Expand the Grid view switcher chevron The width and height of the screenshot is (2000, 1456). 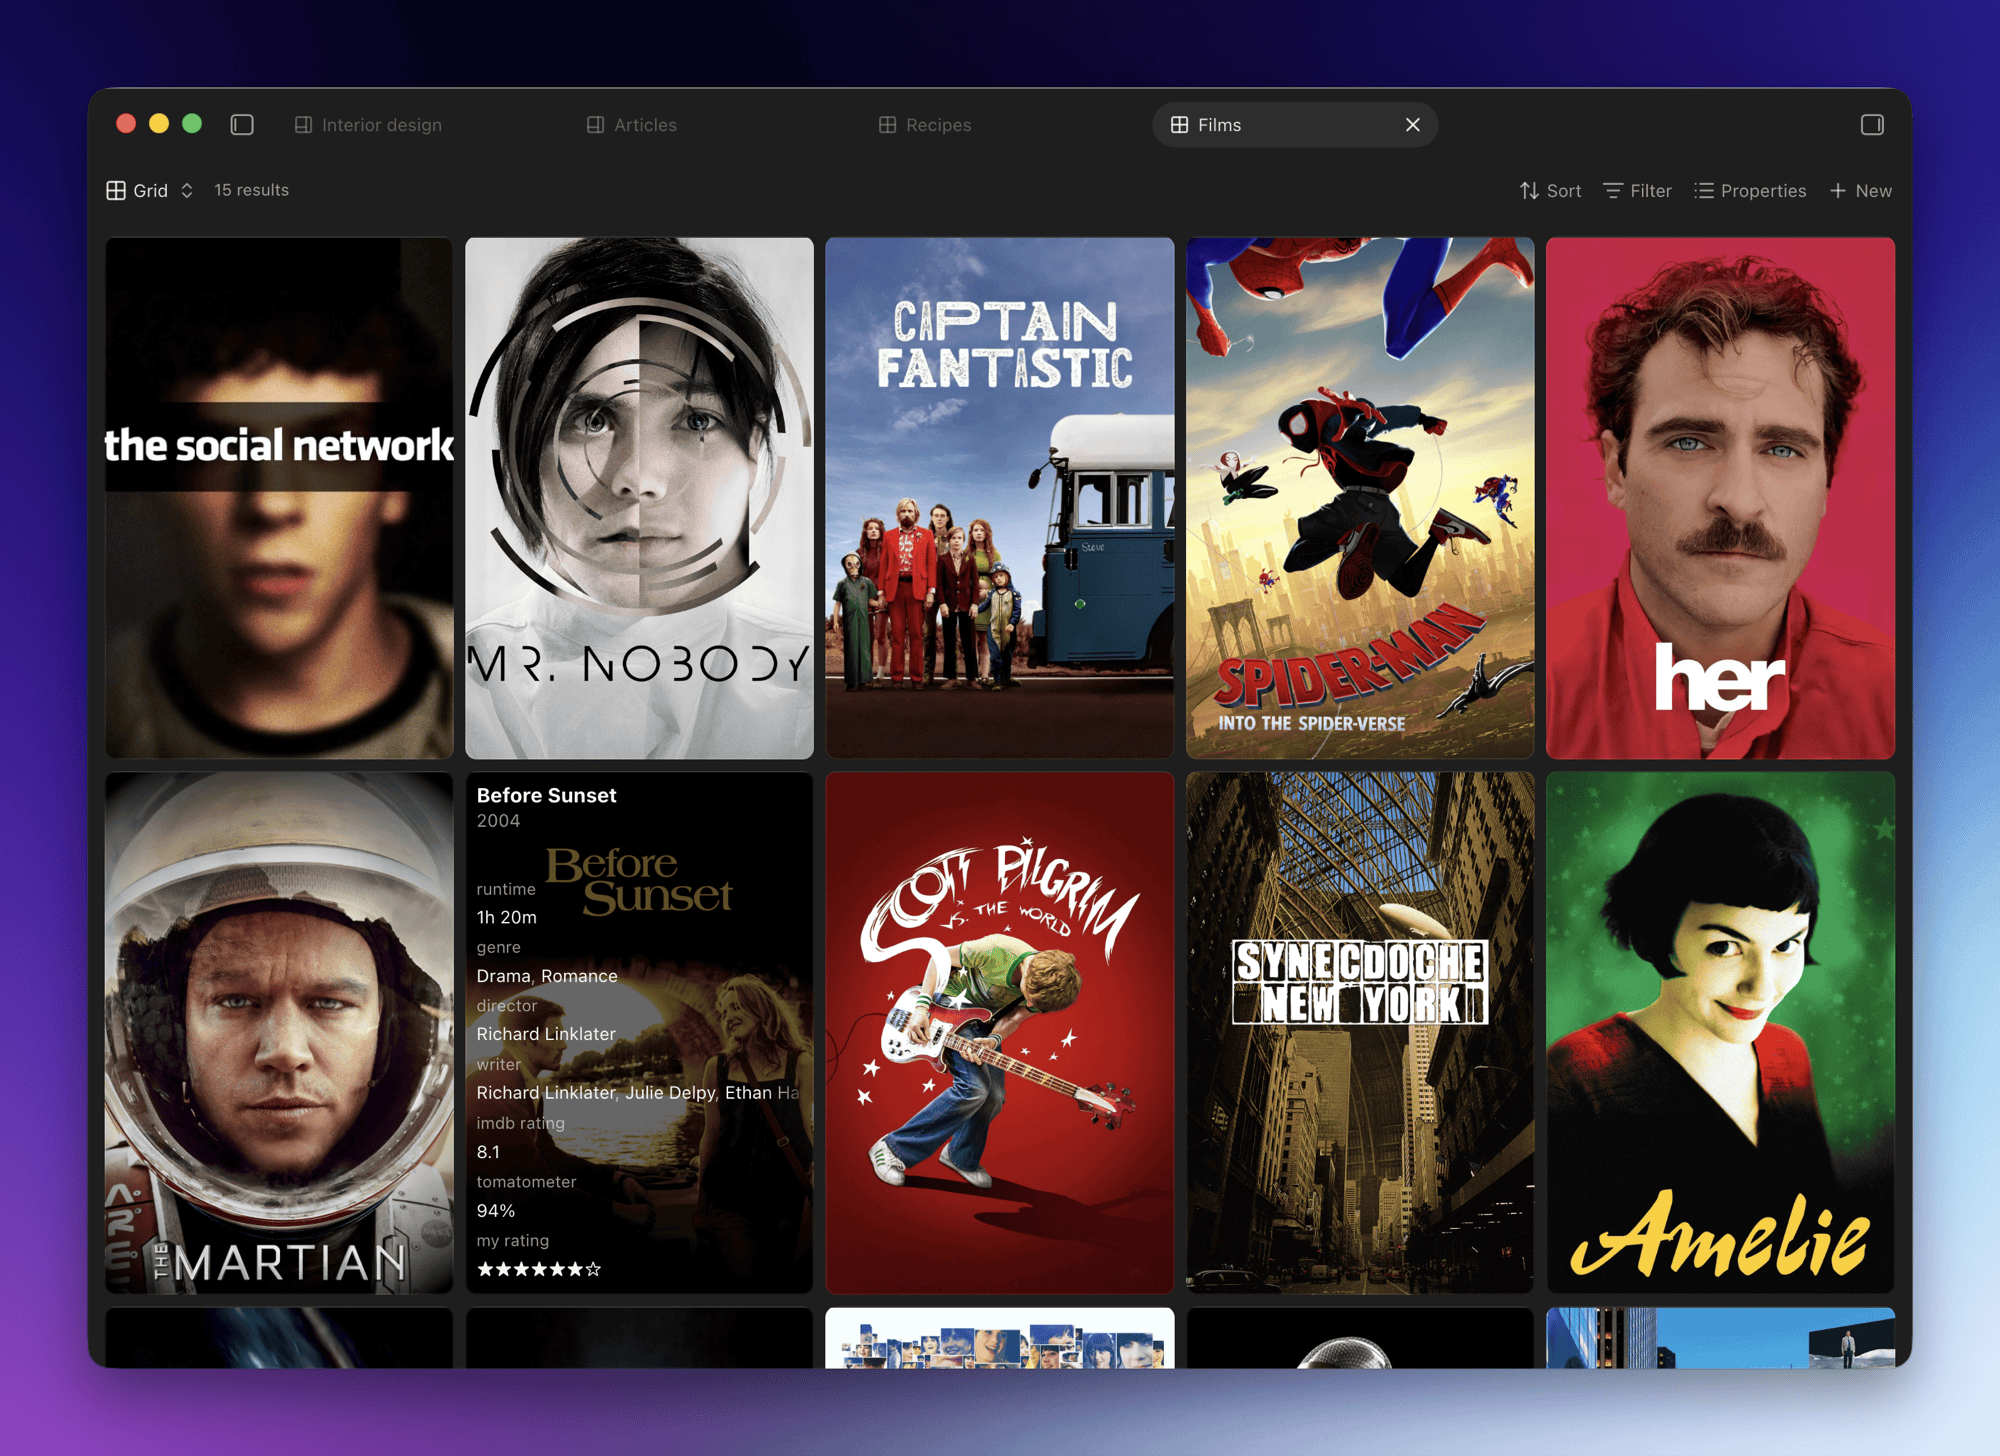[187, 190]
